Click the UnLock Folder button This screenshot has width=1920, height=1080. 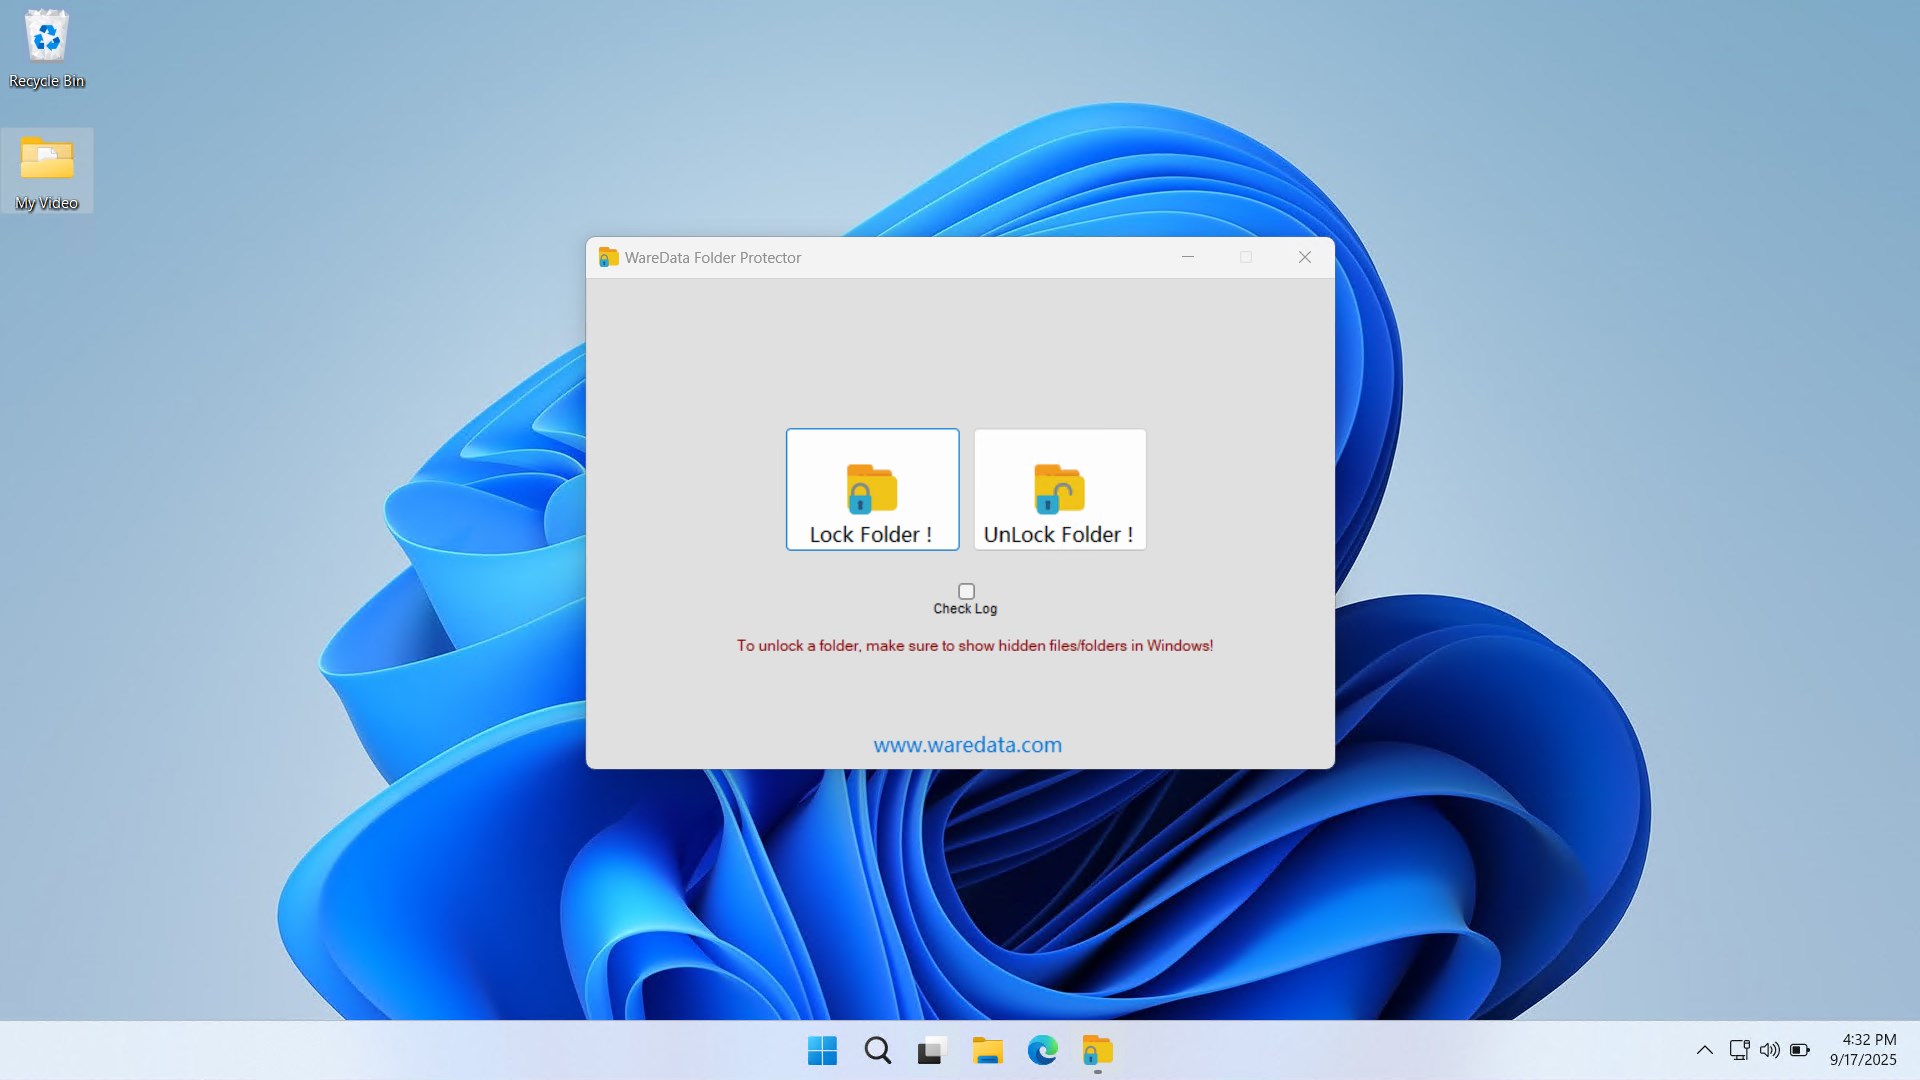point(1060,490)
